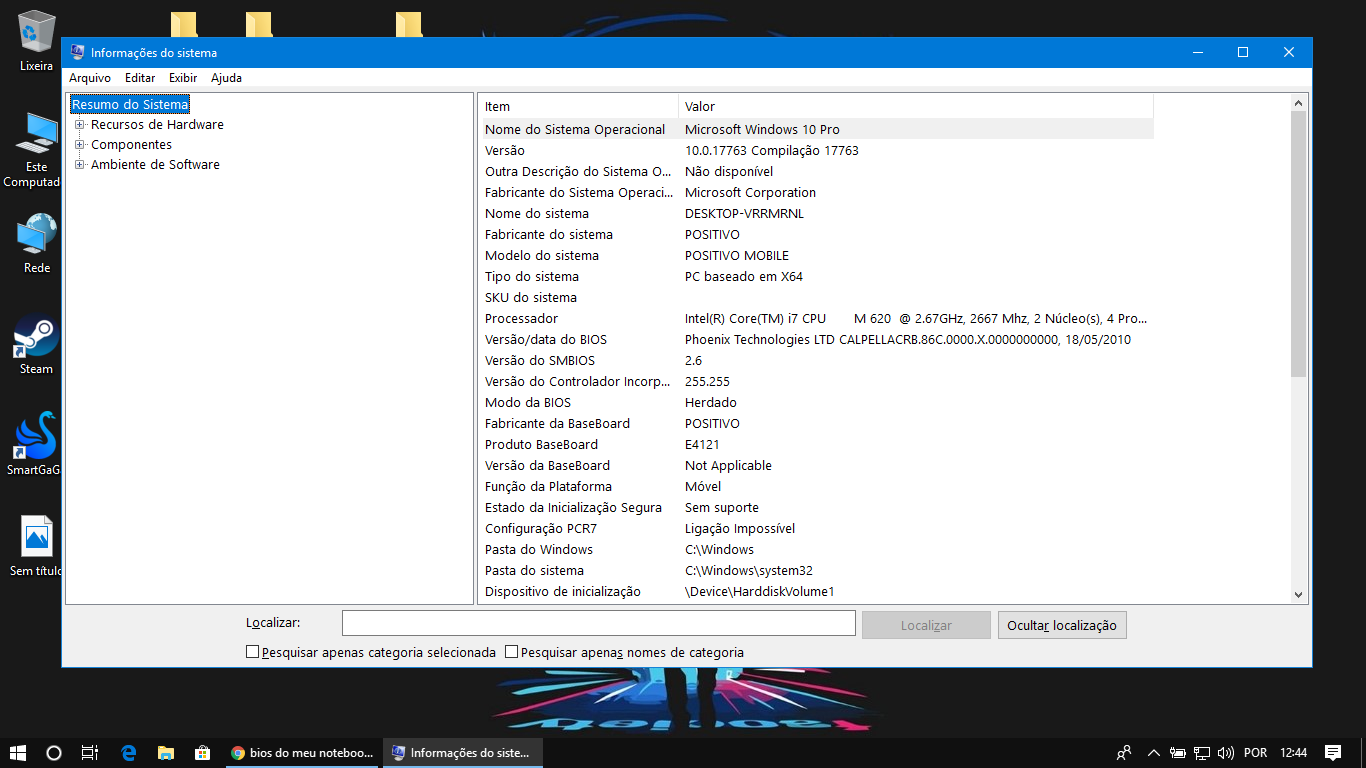Focus the Localizar search field

[x=598, y=624]
